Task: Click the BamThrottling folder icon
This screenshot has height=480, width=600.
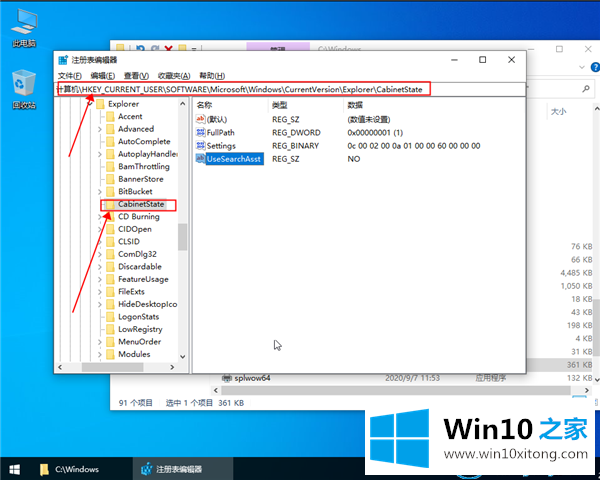Action: (x=110, y=167)
